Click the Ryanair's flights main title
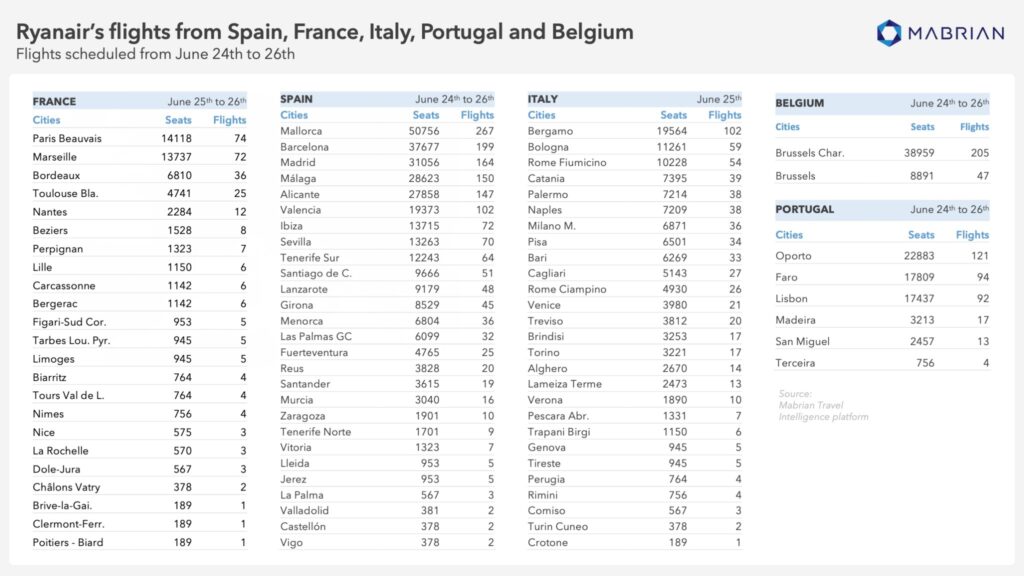 tap(325, 31)
